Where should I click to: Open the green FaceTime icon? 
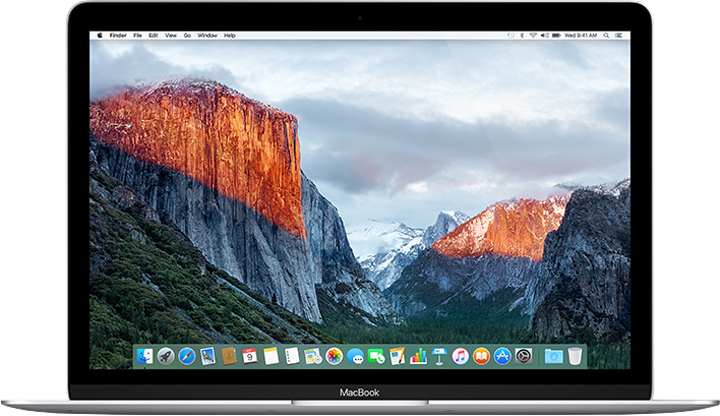point(377,356)
